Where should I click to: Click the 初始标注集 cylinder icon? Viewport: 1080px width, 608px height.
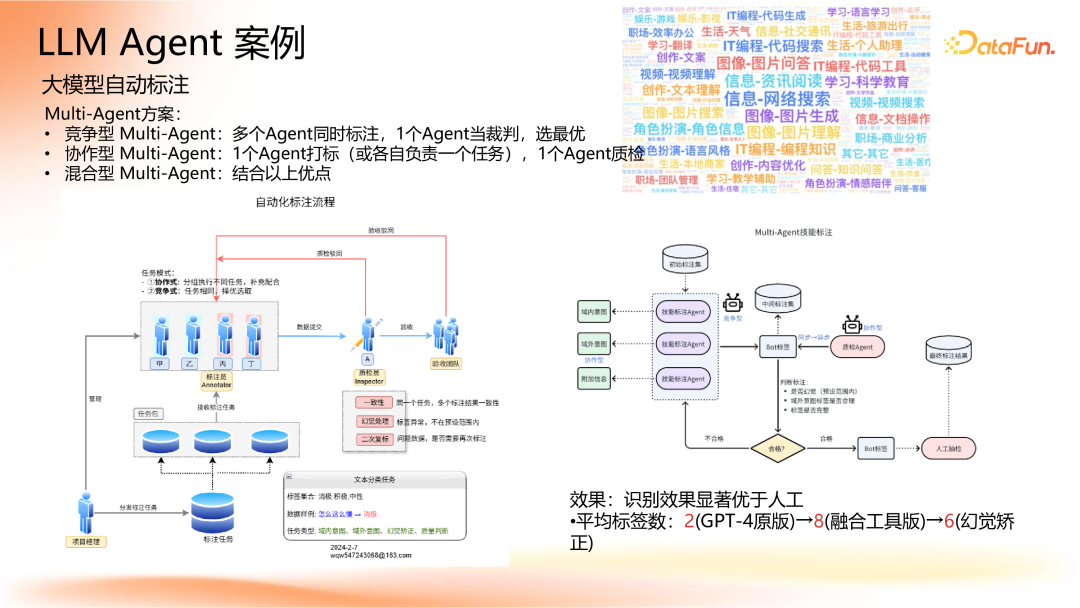[685, 258]
